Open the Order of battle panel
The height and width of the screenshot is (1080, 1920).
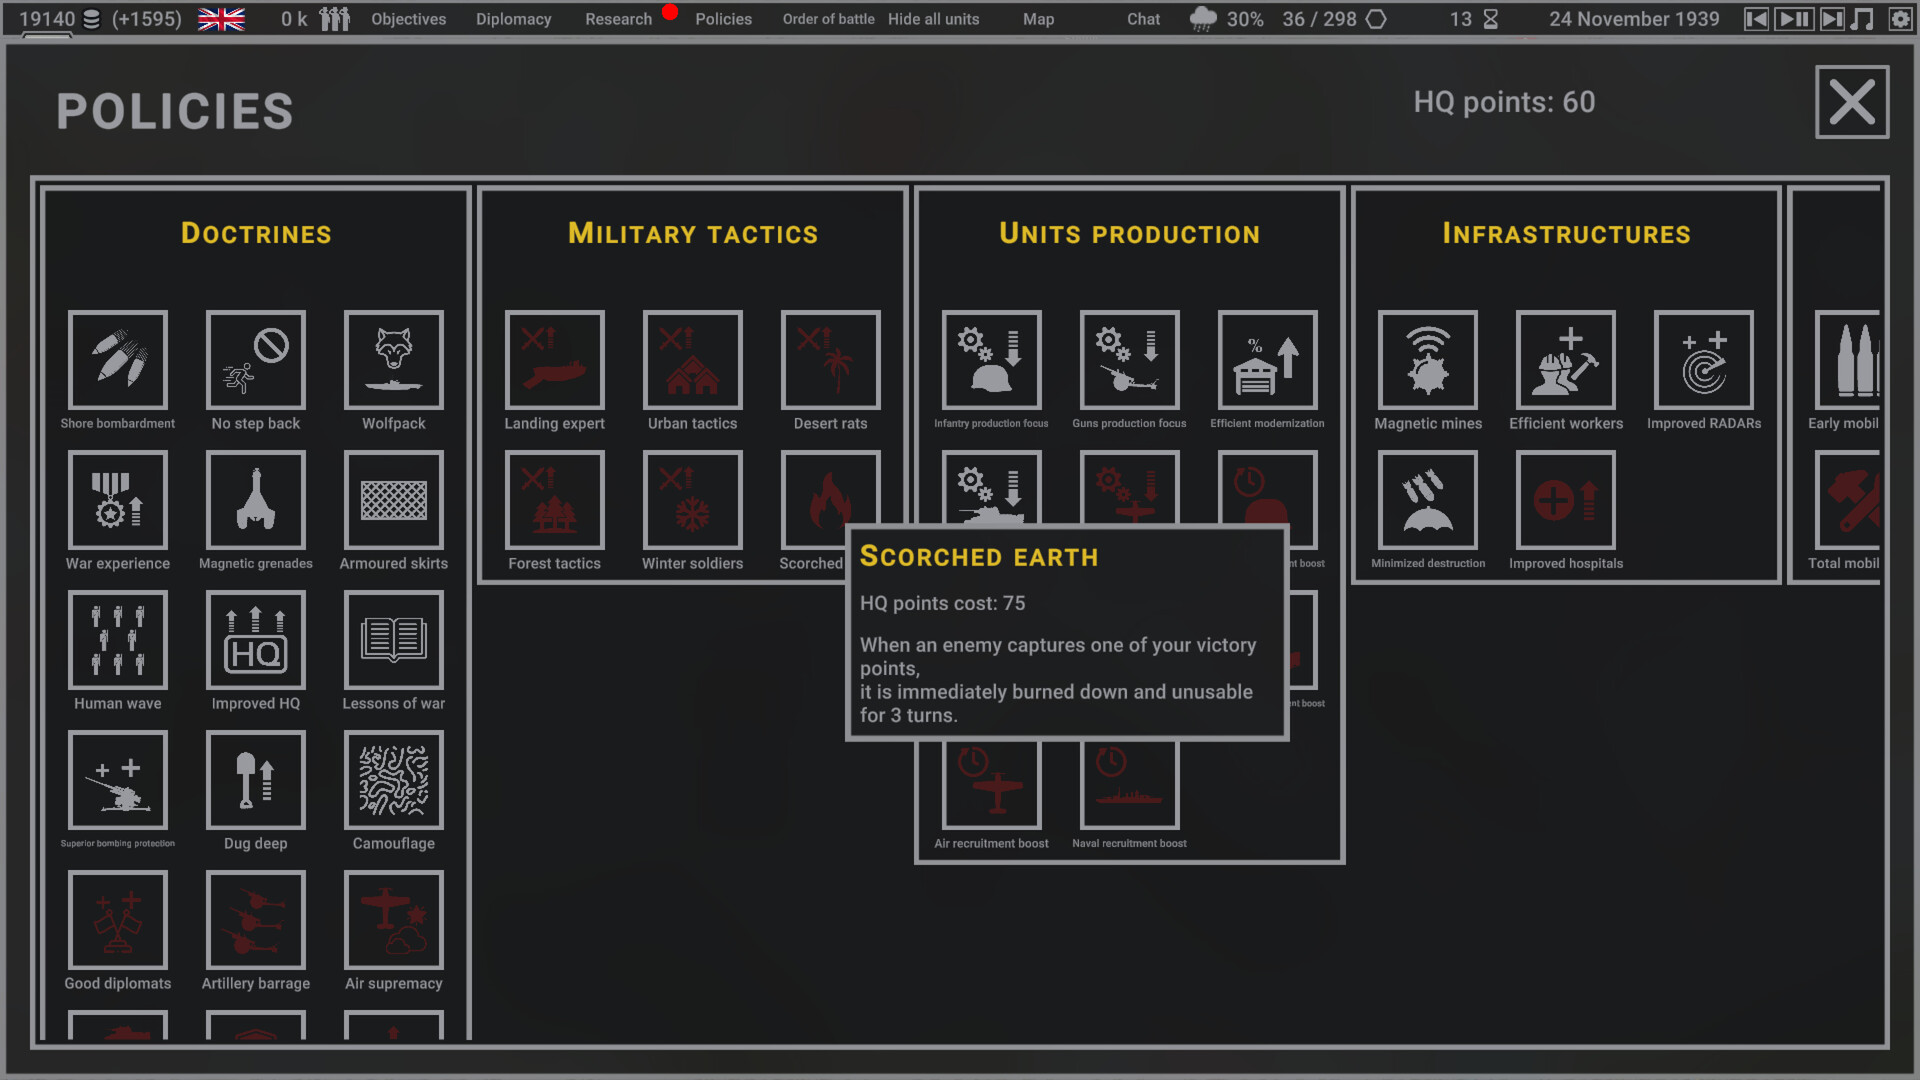click(x=827, y=18)
